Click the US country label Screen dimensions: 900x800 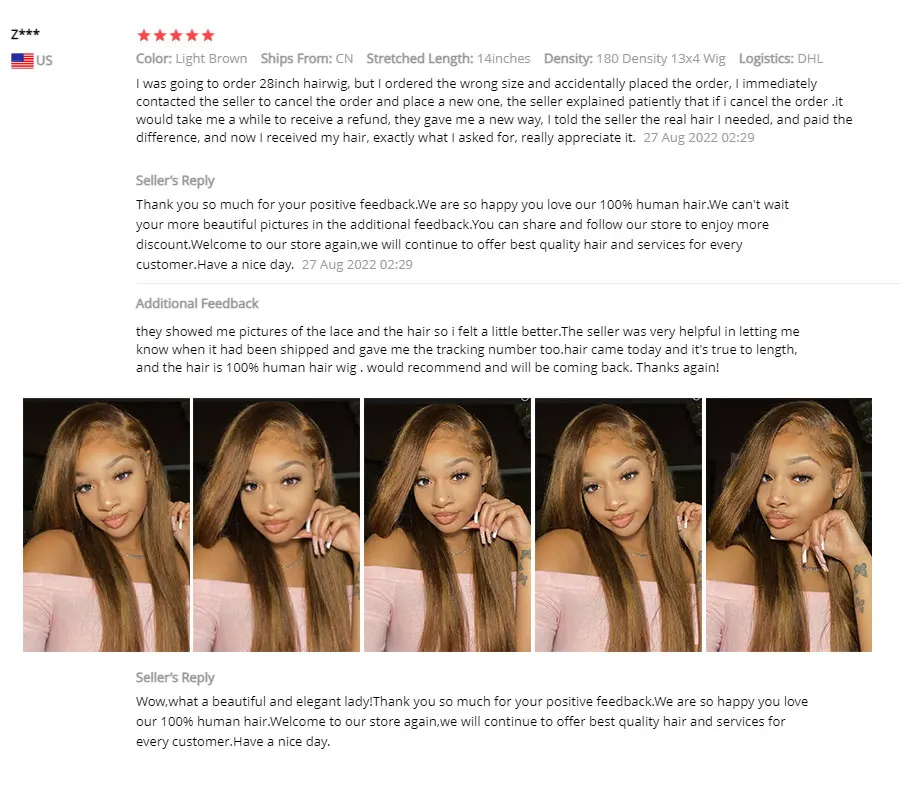click(x=44, y=60)
